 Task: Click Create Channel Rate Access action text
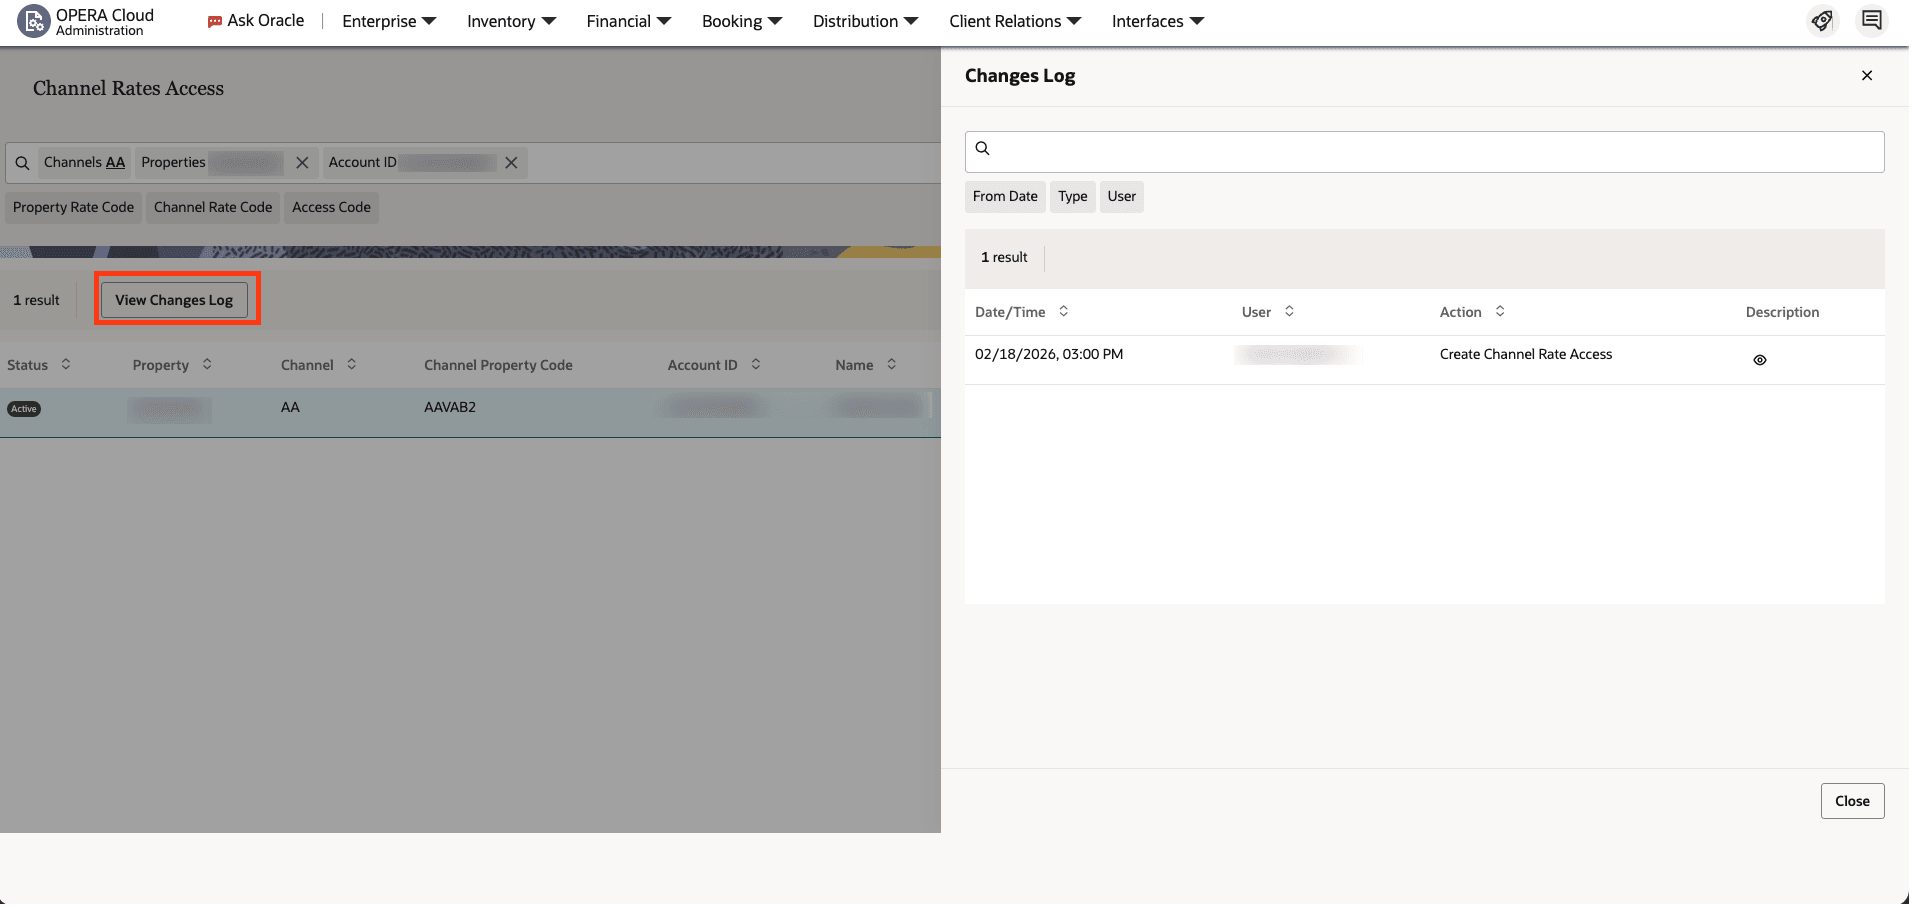pos(1526,355)
